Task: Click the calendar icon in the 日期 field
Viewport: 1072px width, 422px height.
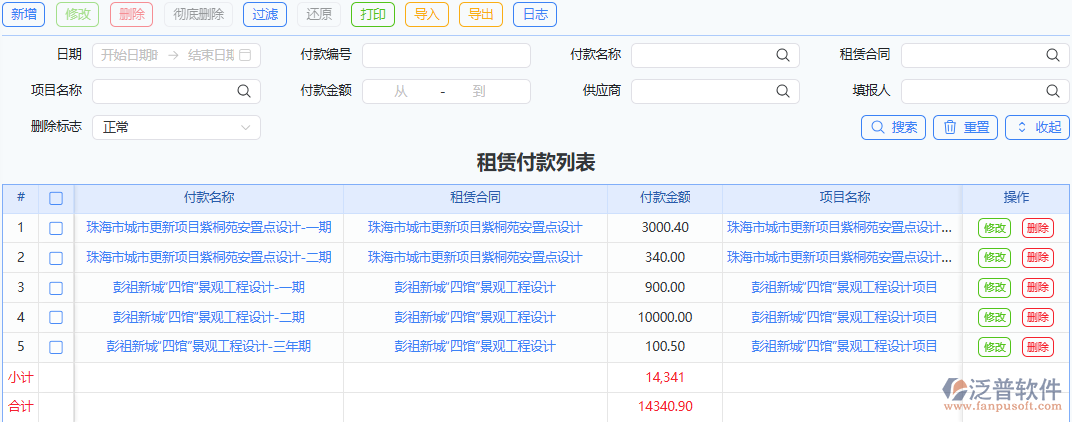Action: click(245, 55)
